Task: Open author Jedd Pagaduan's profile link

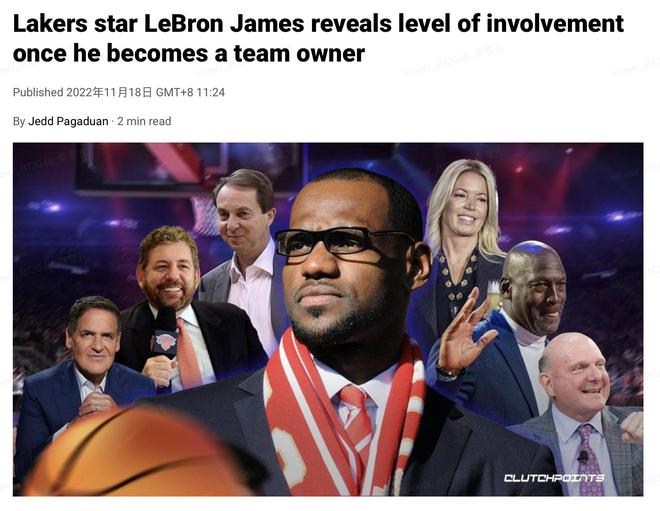Action: [x=68, y=121]
